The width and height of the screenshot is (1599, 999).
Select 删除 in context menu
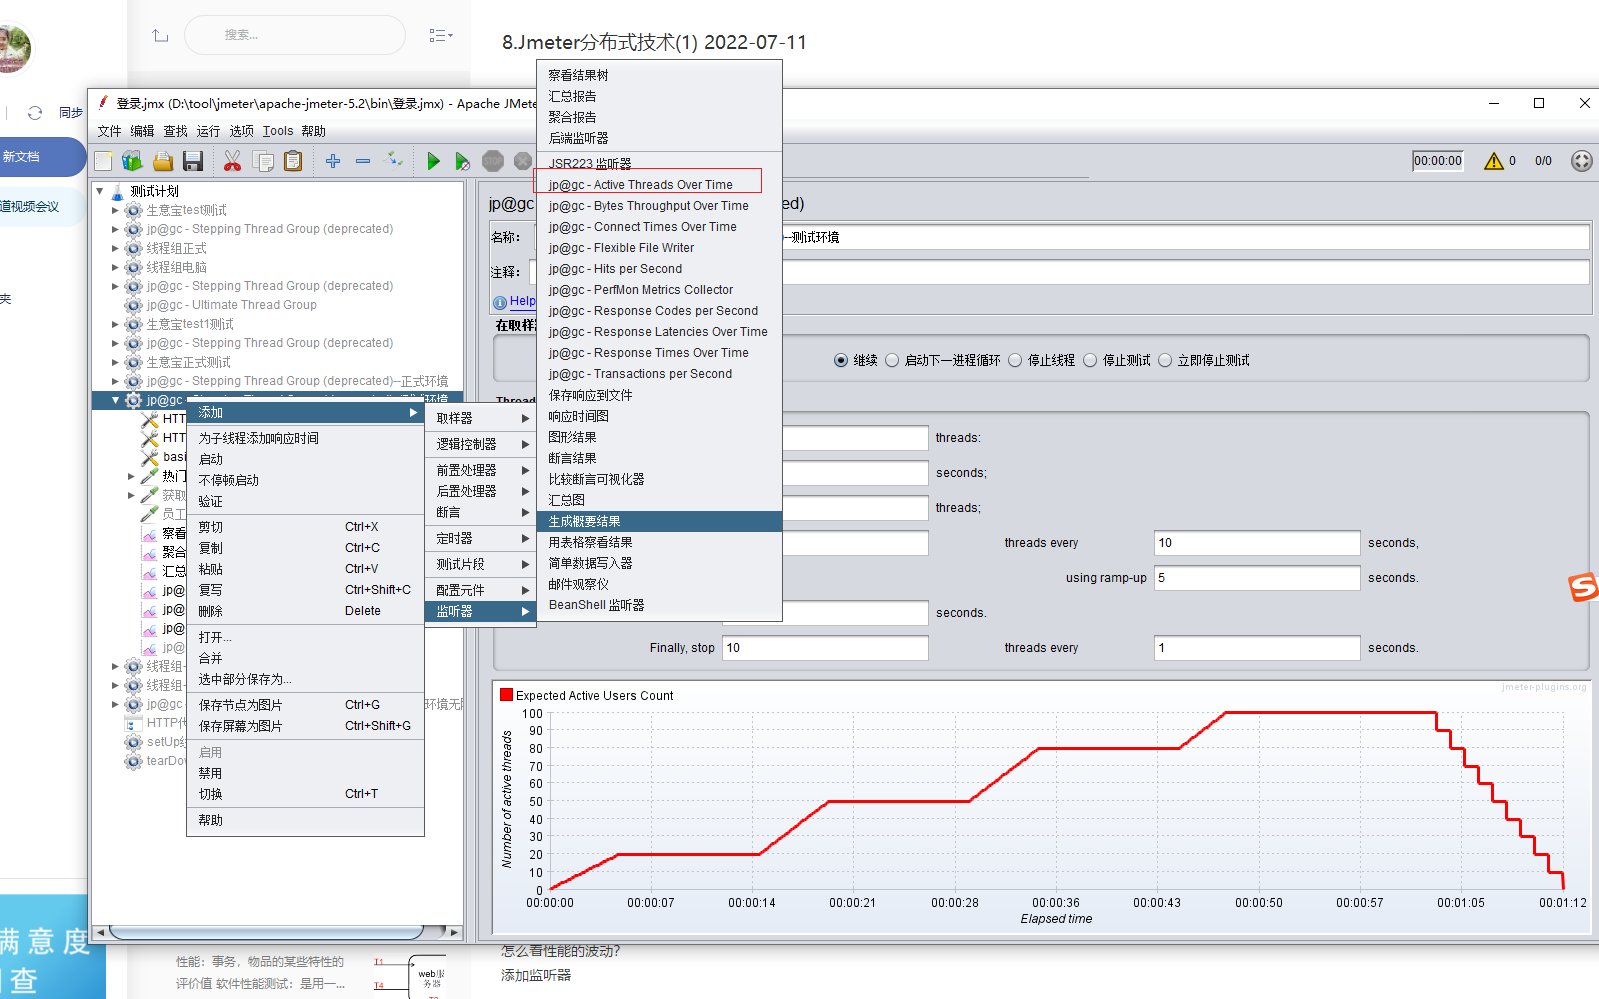click(x=305, y=611)
